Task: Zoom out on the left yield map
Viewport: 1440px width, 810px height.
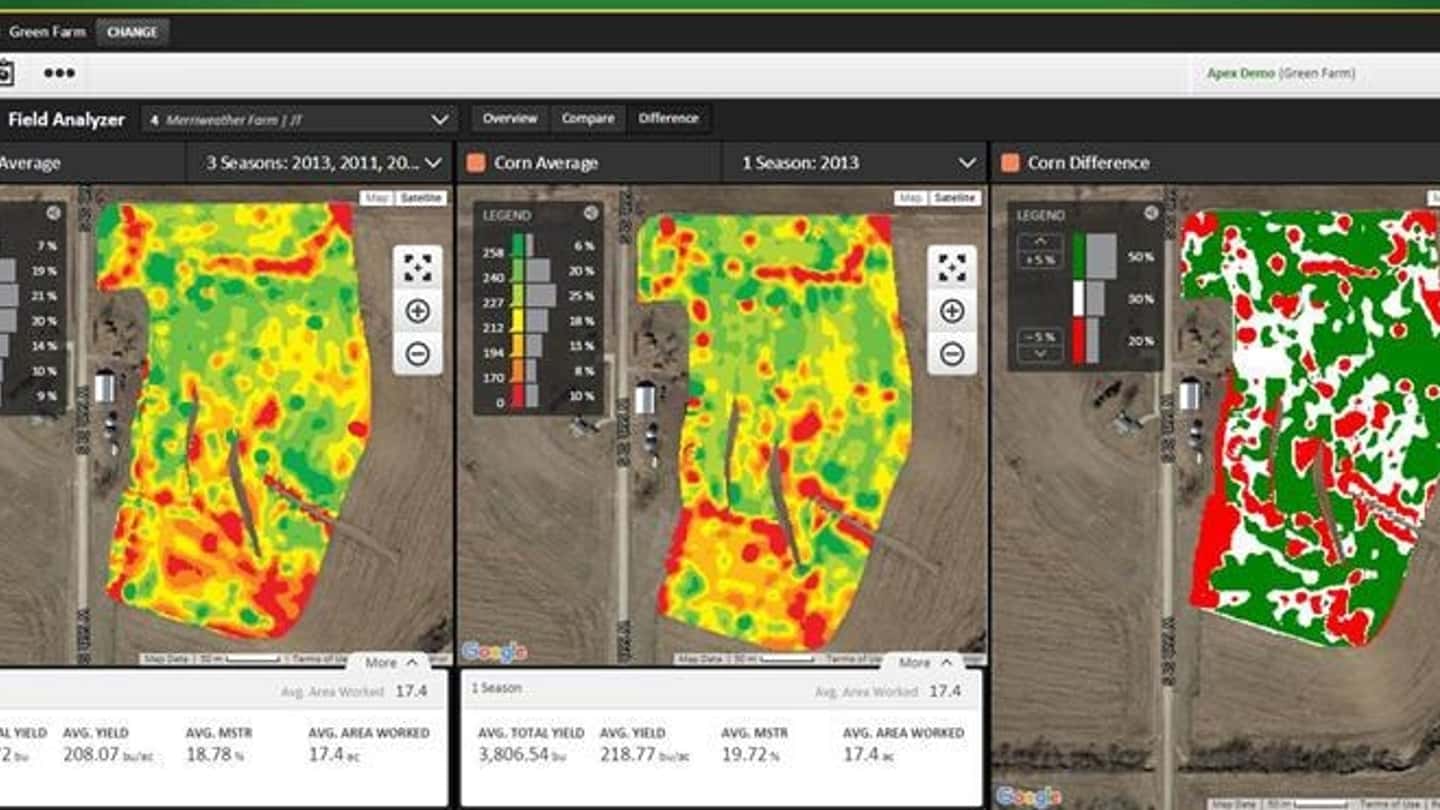Action: pos(418,353)
